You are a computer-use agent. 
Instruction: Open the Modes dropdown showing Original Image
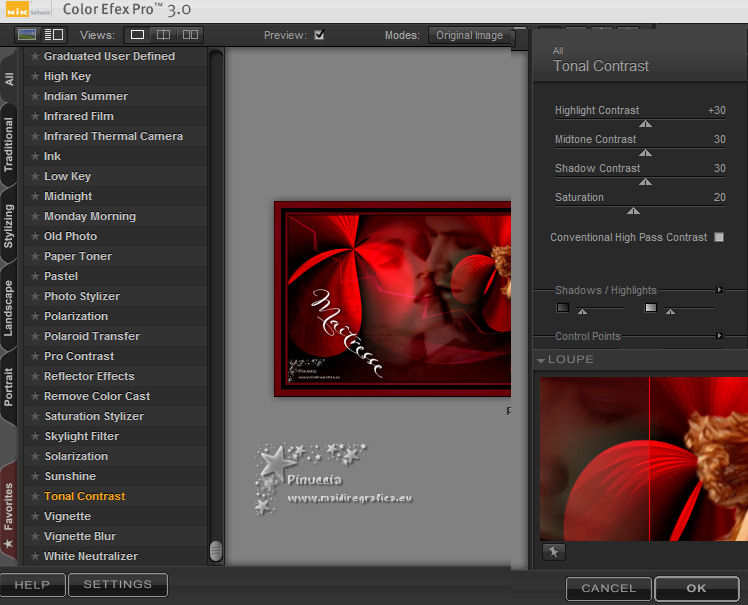click(470, 35)
